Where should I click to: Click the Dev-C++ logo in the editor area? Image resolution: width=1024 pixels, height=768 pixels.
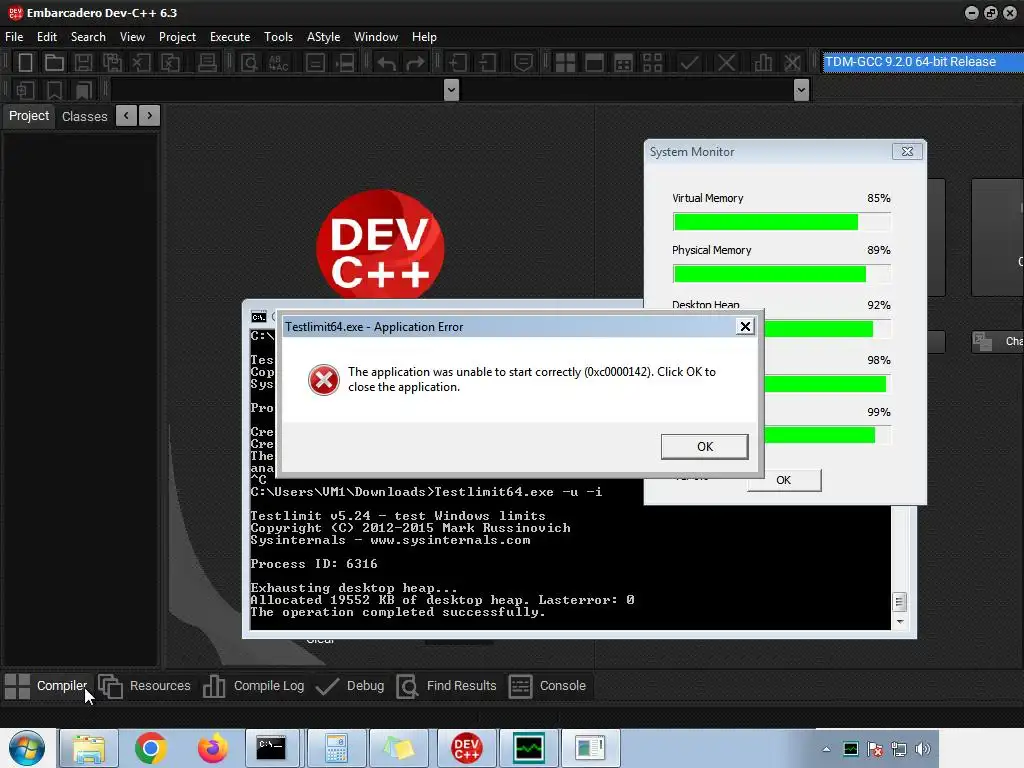380,245
